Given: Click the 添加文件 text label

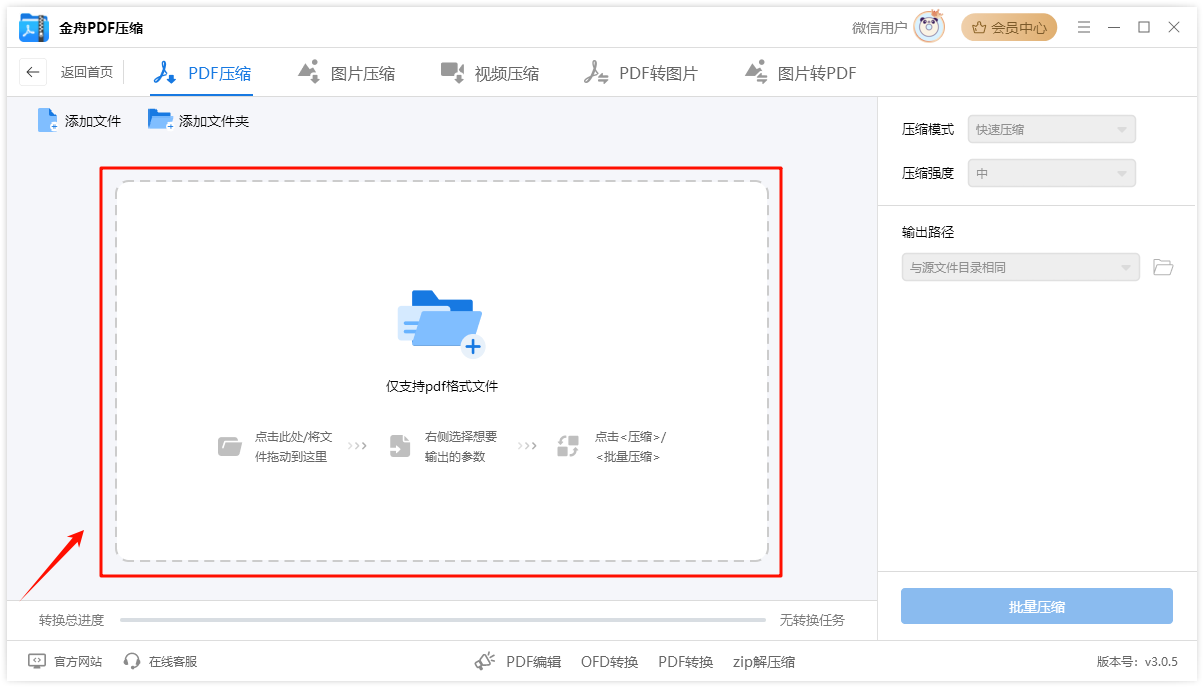Looking at the screenshot, I should tap(93, 121).
